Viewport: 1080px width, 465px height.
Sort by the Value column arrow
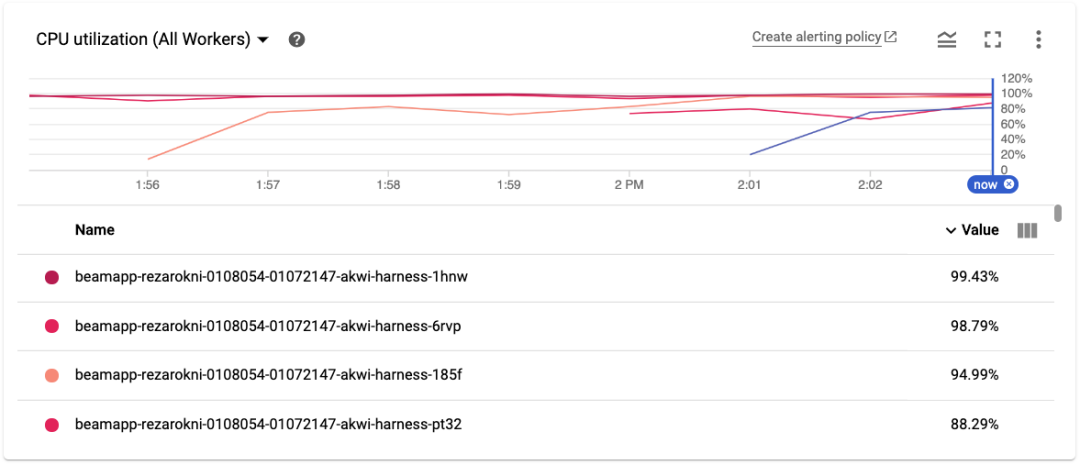click(x=950, y=231)
